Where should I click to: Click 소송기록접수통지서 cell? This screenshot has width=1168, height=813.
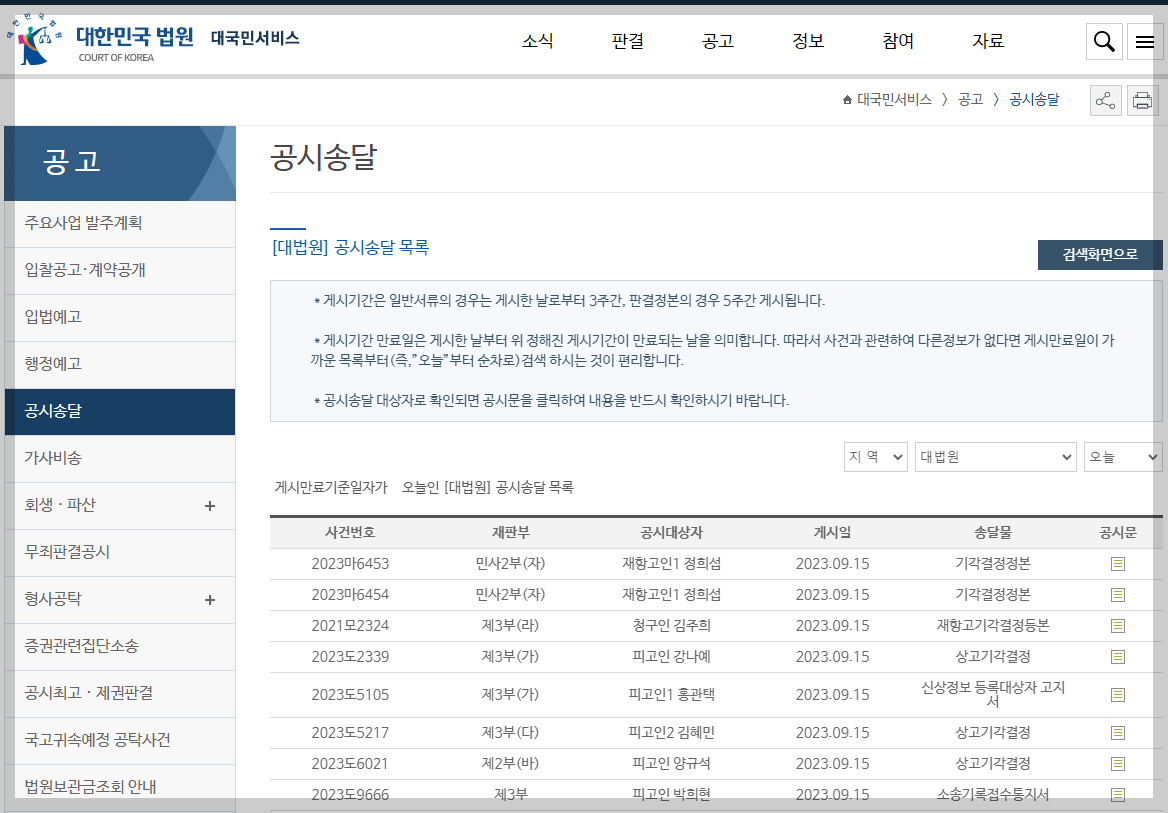click(x=993, y=794)
